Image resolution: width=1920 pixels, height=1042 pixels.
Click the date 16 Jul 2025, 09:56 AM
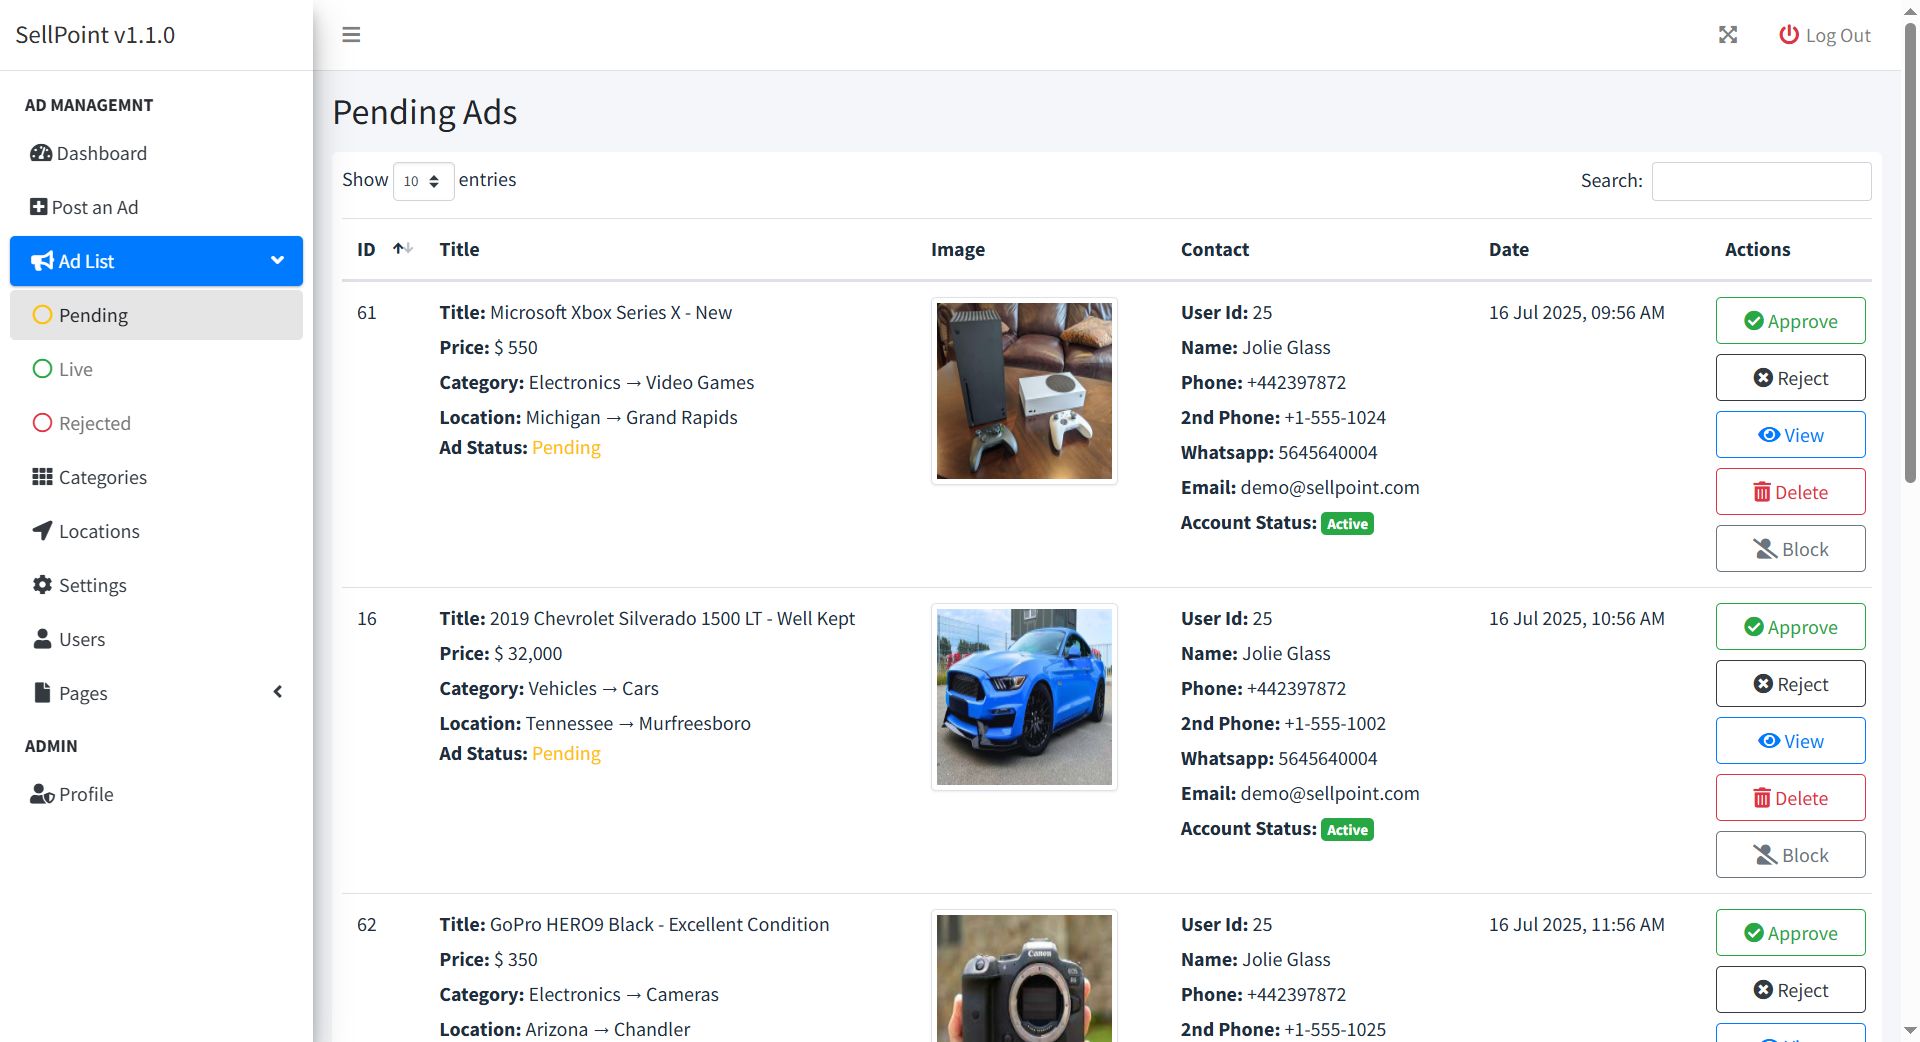1576,313
